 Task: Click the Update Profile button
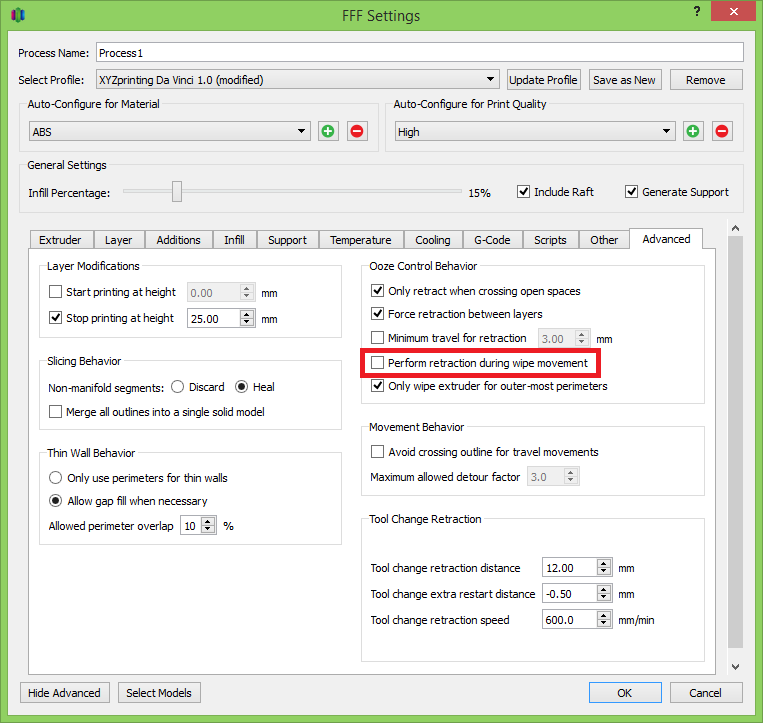tap(544, 80)
